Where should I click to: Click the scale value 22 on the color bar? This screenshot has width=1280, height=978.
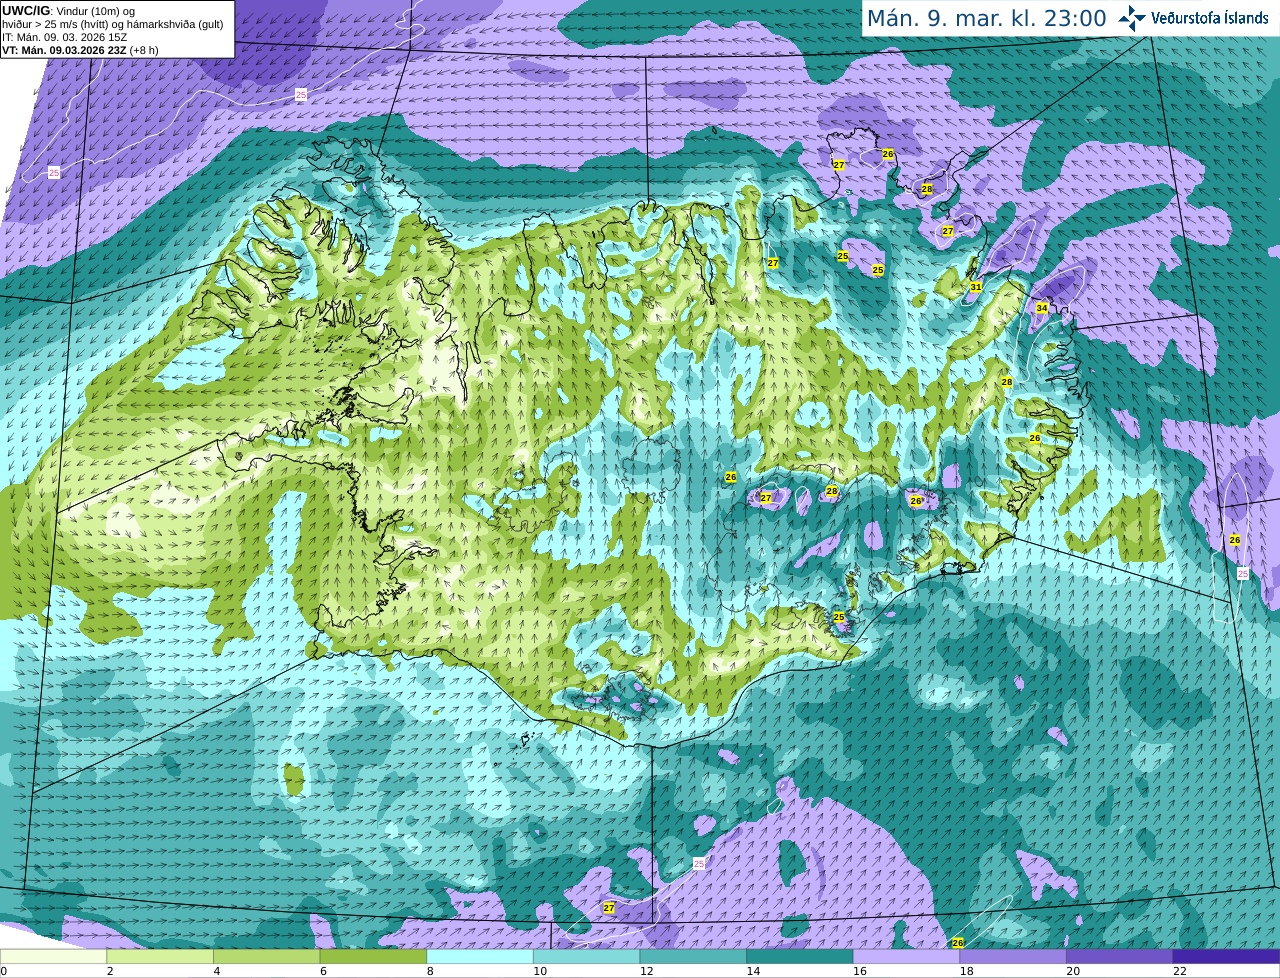[x=1180, y=970]
